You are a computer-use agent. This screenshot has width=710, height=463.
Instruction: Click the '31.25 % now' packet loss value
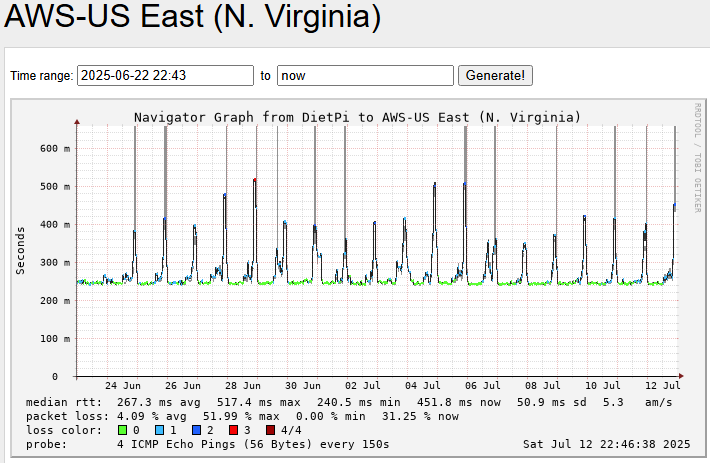pyautogui.click(x=420, y=416)
